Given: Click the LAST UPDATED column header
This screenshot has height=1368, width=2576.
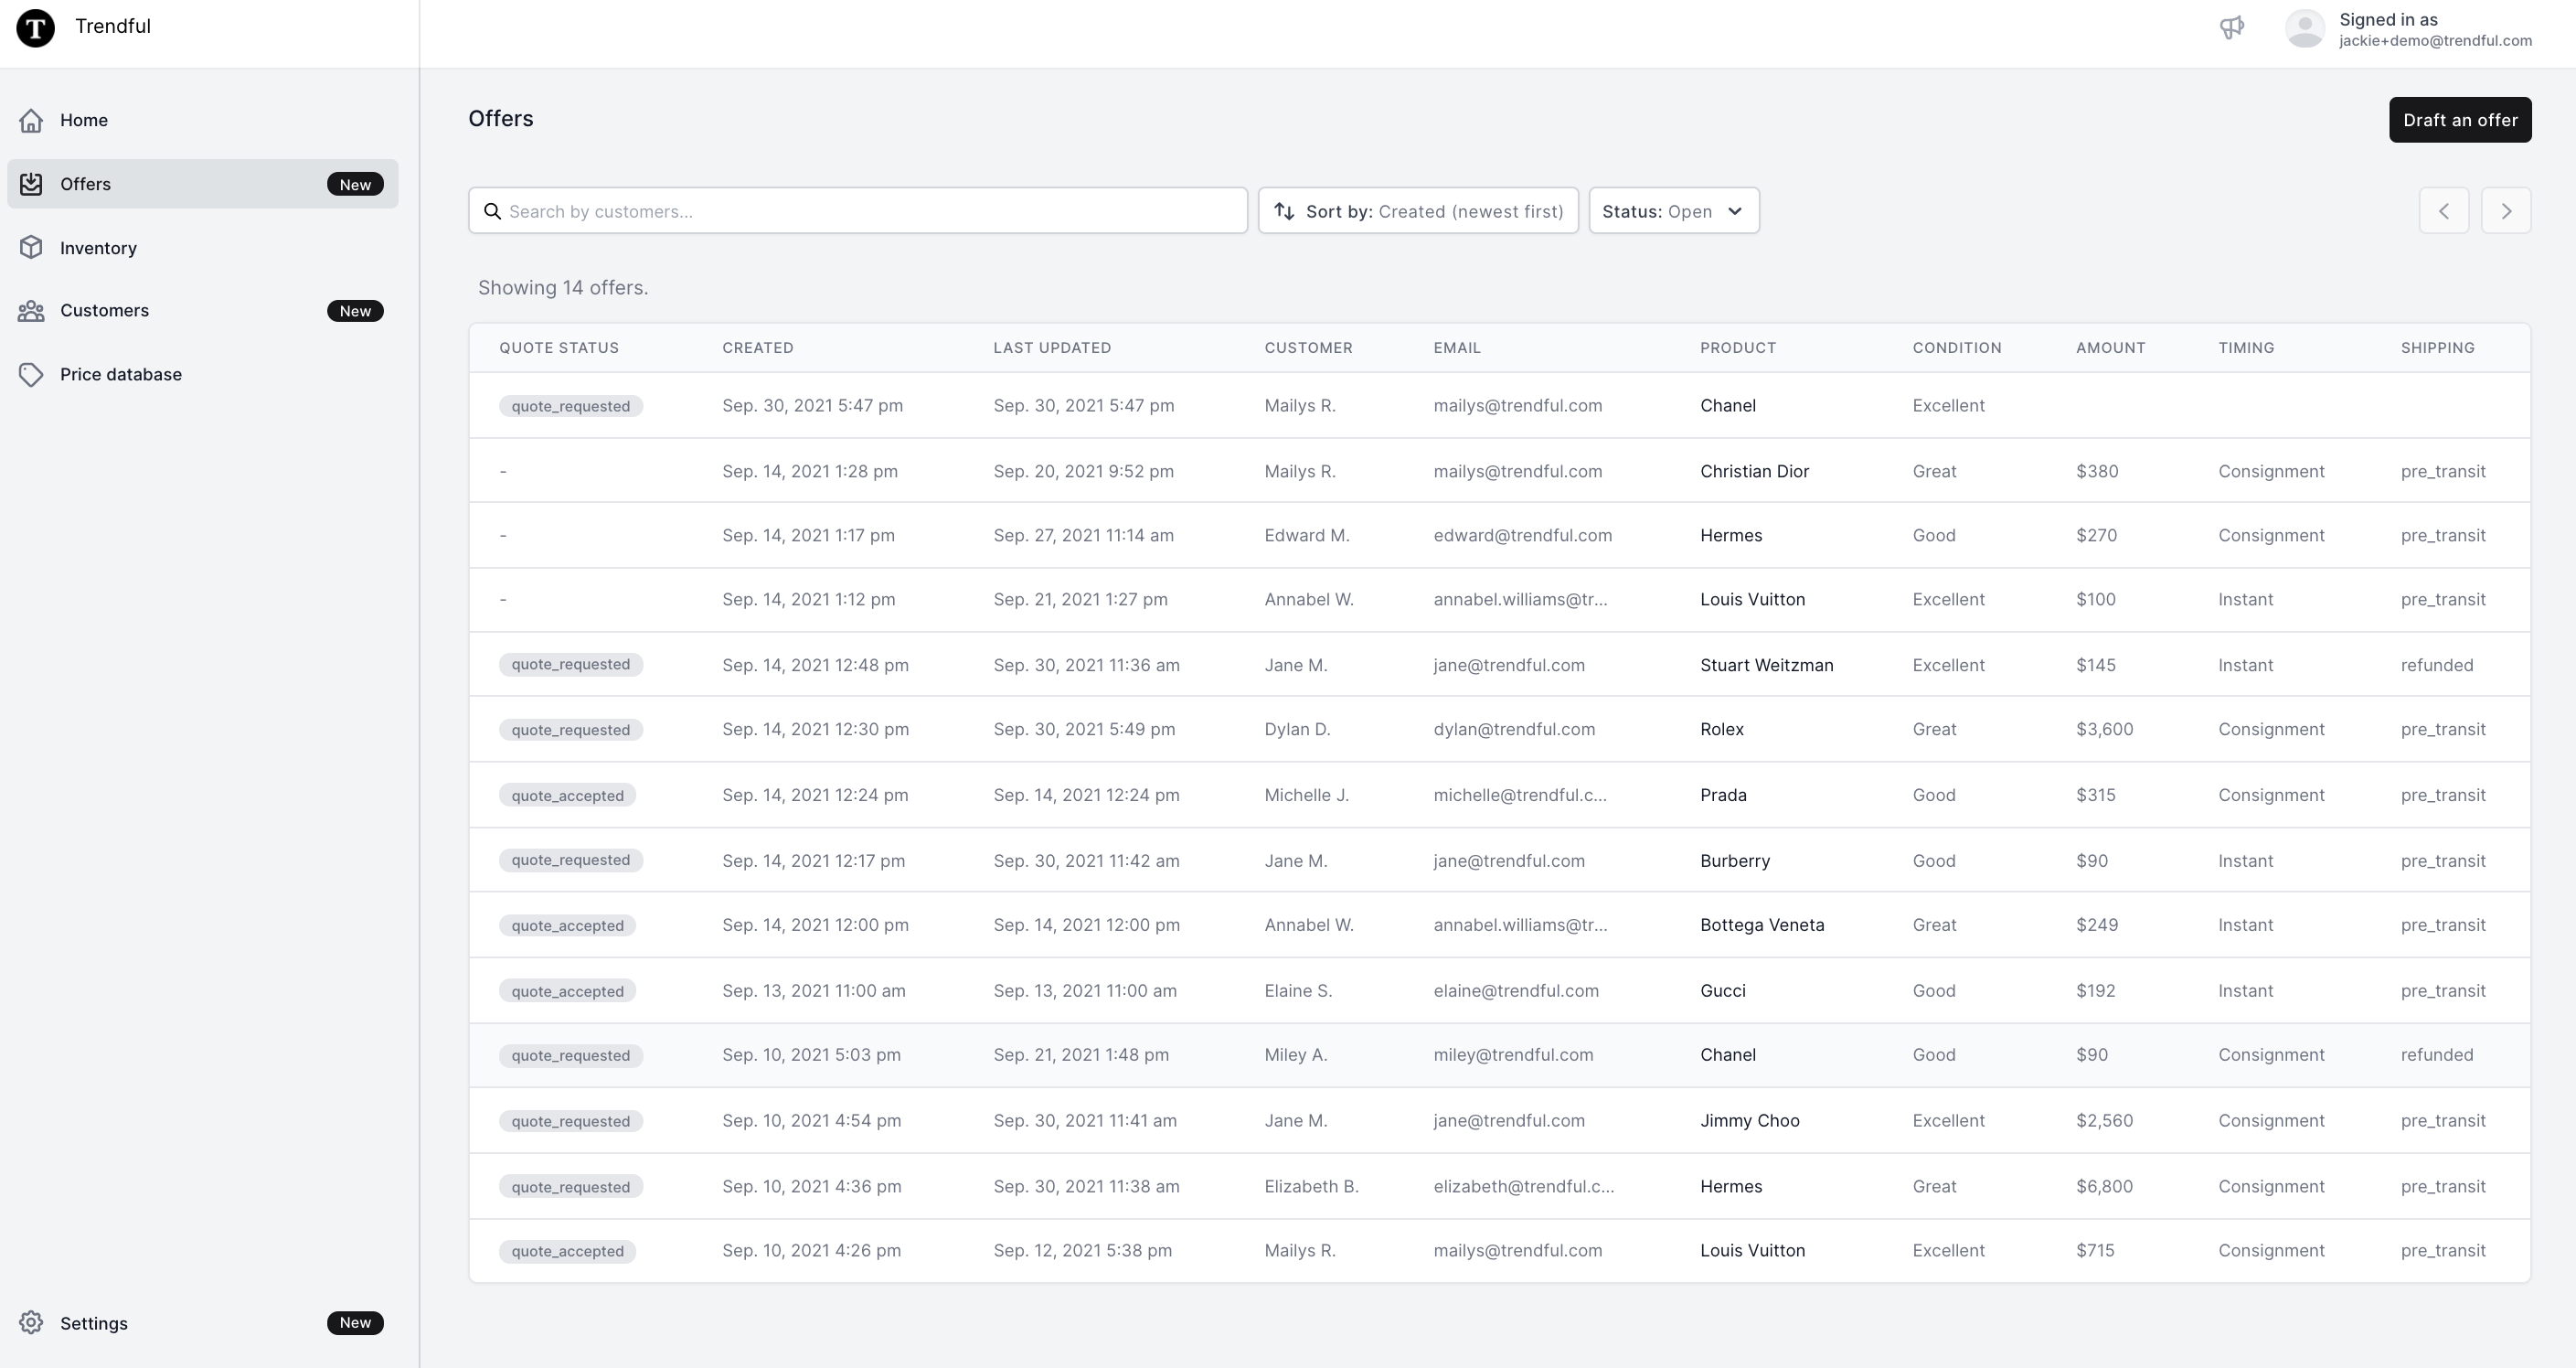Looking at the screenshot, I should point(1052,348).
